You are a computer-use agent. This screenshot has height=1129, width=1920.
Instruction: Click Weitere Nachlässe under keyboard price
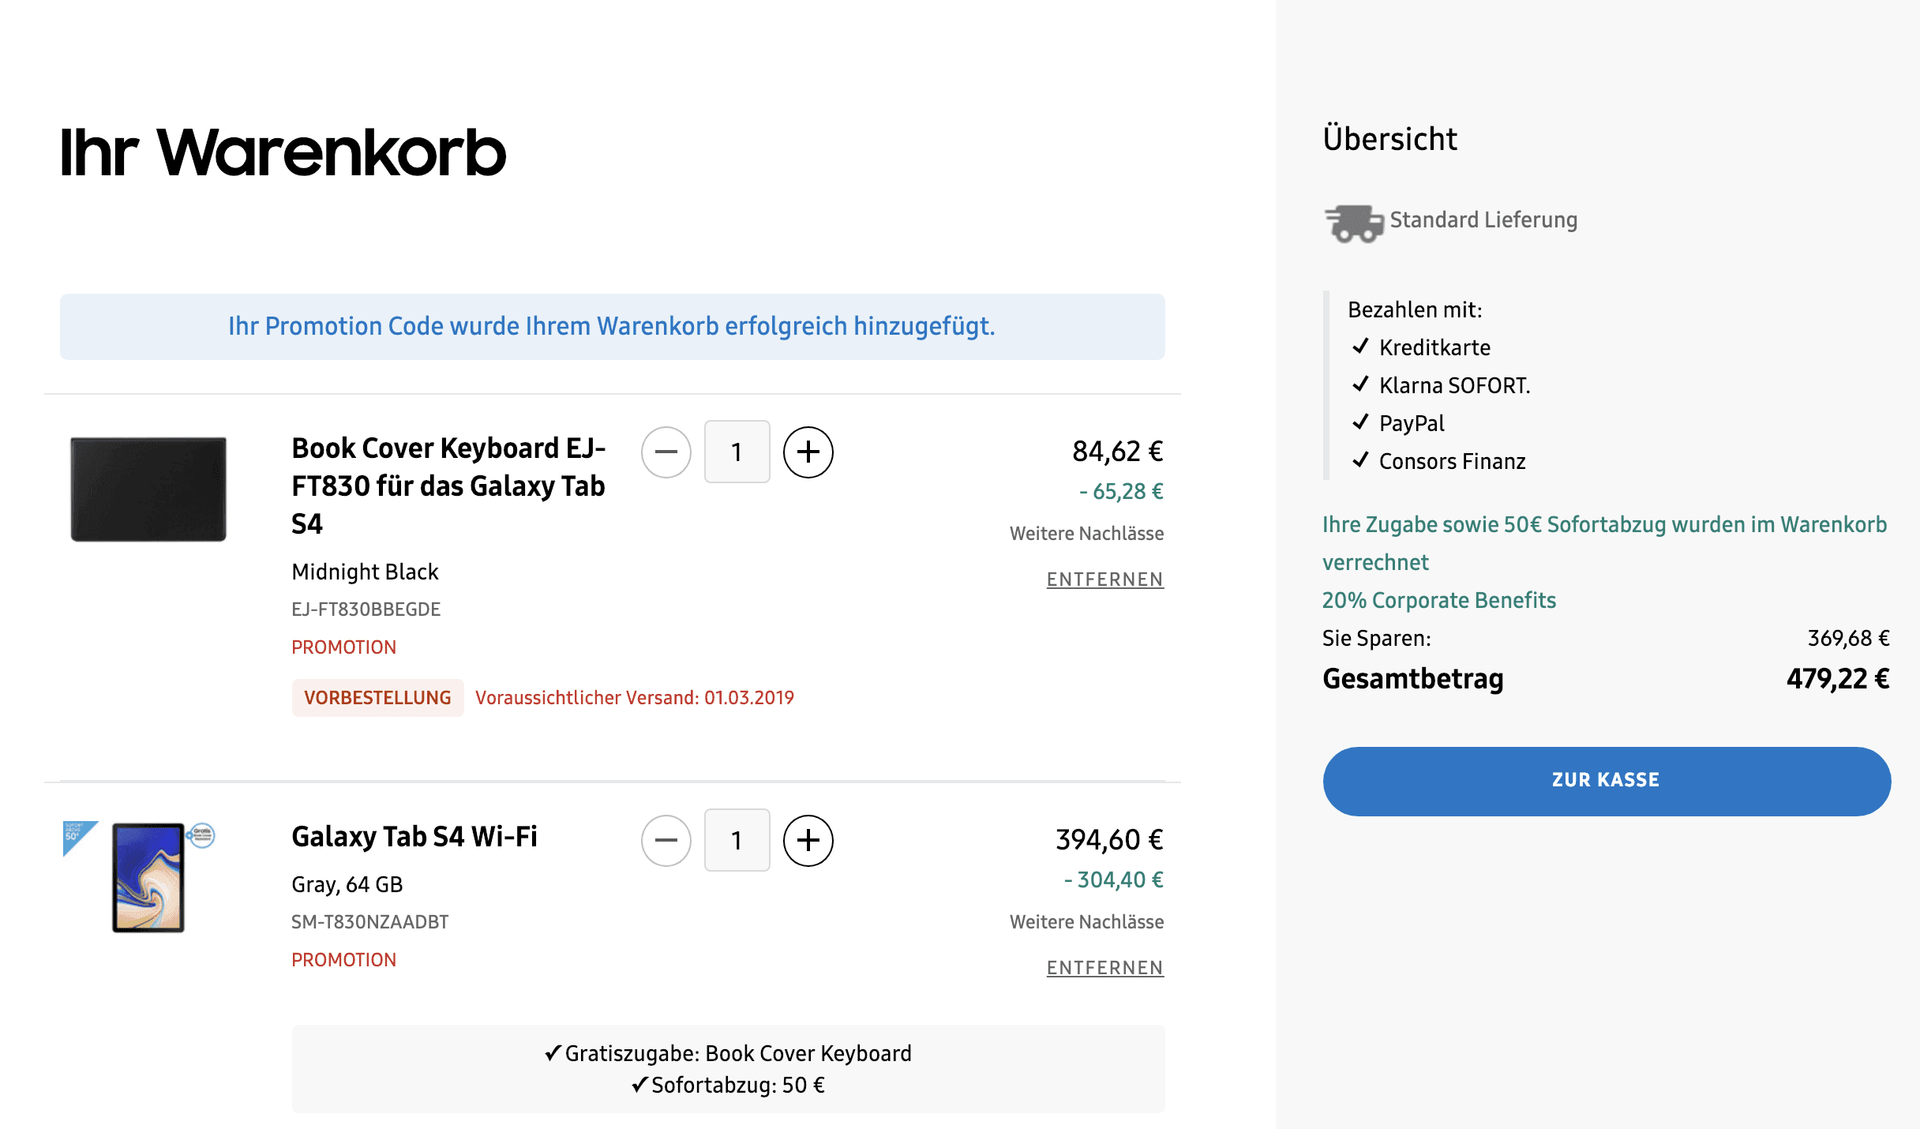click(x=1086, y=534)
